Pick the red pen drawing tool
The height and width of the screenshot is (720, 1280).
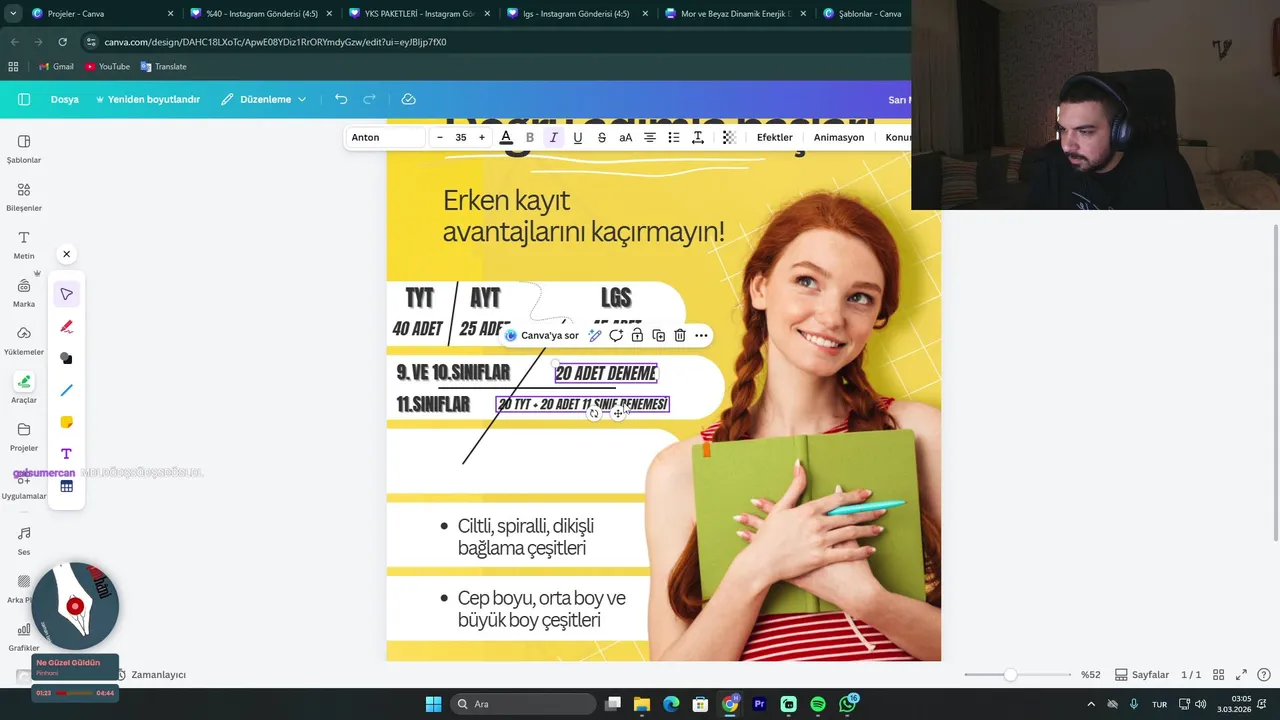pyautogui.click(x=66, y=326)
